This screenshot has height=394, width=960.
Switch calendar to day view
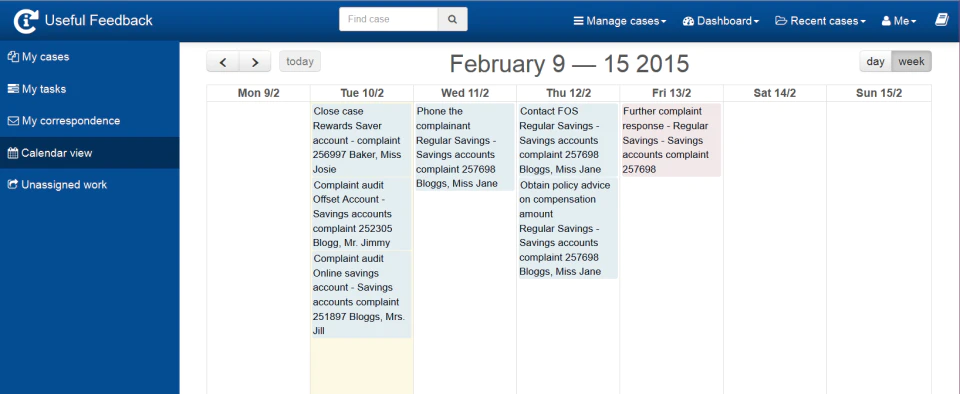click(x=876, y=62)
